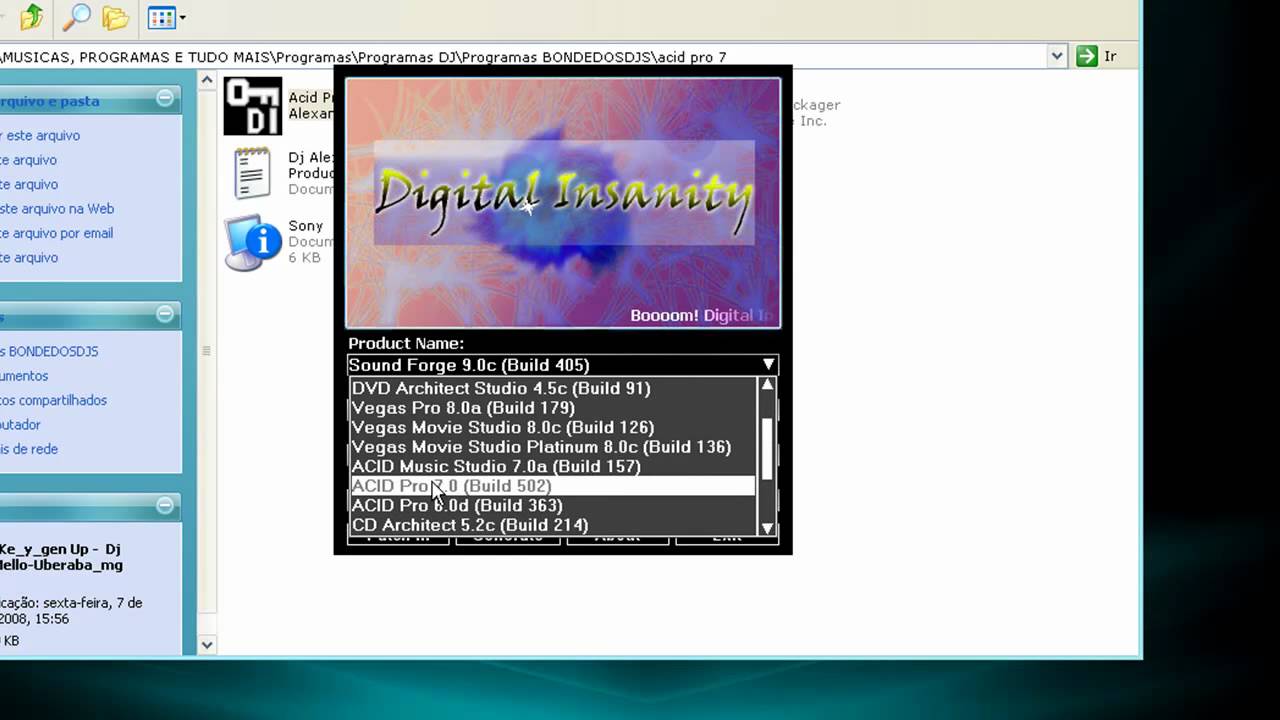This screenshot has height=720, width=1280.
Task: Click 'arquivo por email' link
Action: point(57,233)
